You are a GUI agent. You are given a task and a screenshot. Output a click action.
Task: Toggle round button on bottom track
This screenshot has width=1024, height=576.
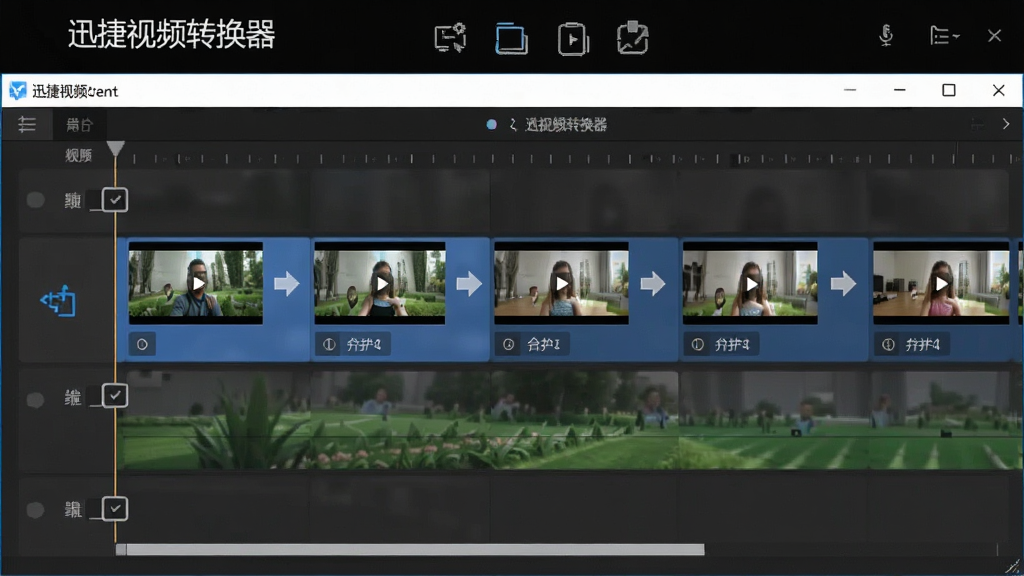click(35, 509)
